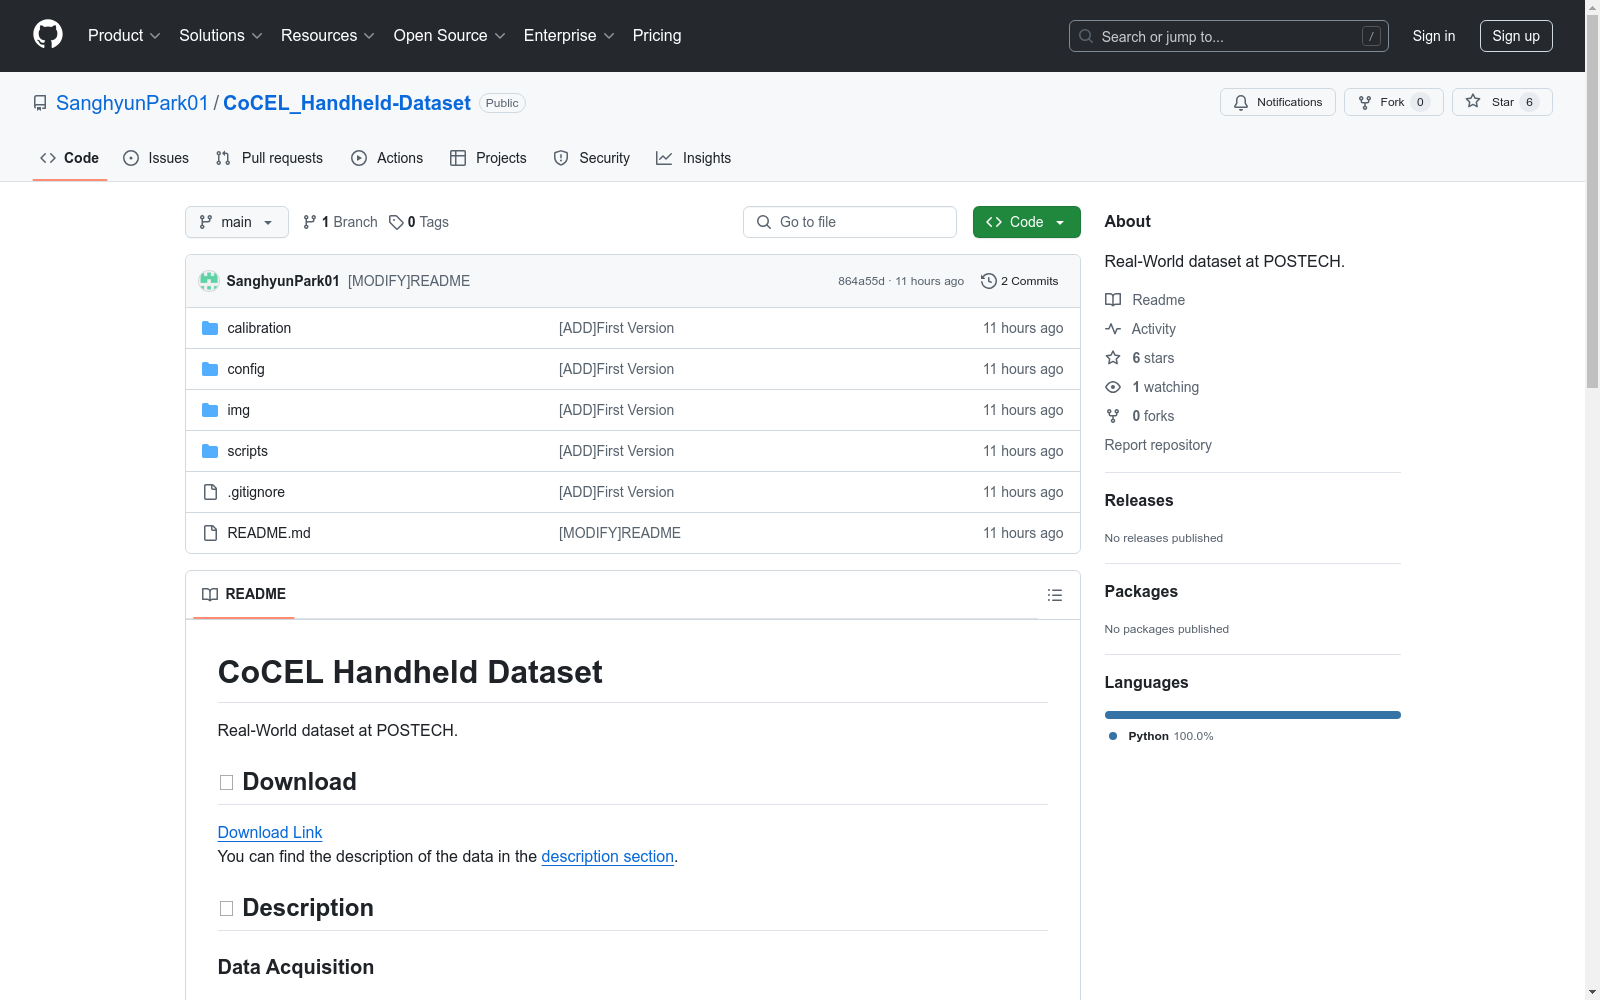This screenshot has width=1600, height=1000.
Task: Open the img folder
Action: [238, 410]
